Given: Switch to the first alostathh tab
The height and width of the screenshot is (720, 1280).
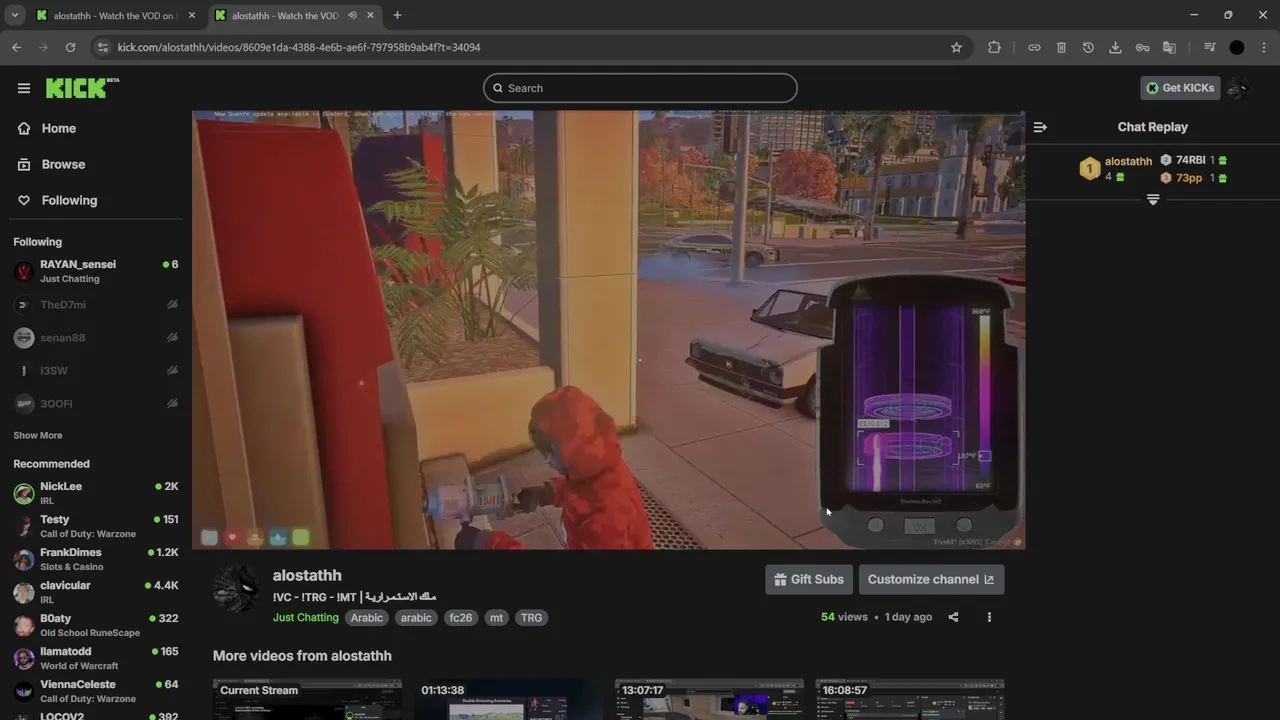Looking at the screenshot, I should tap(115, 16).
